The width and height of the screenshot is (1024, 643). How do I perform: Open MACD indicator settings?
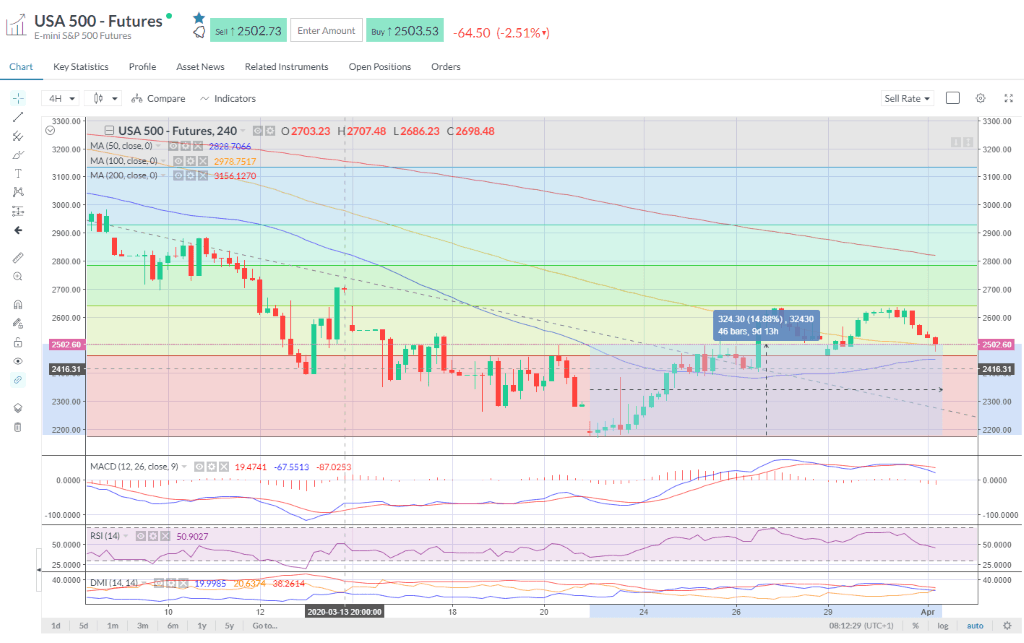point(212,467)
